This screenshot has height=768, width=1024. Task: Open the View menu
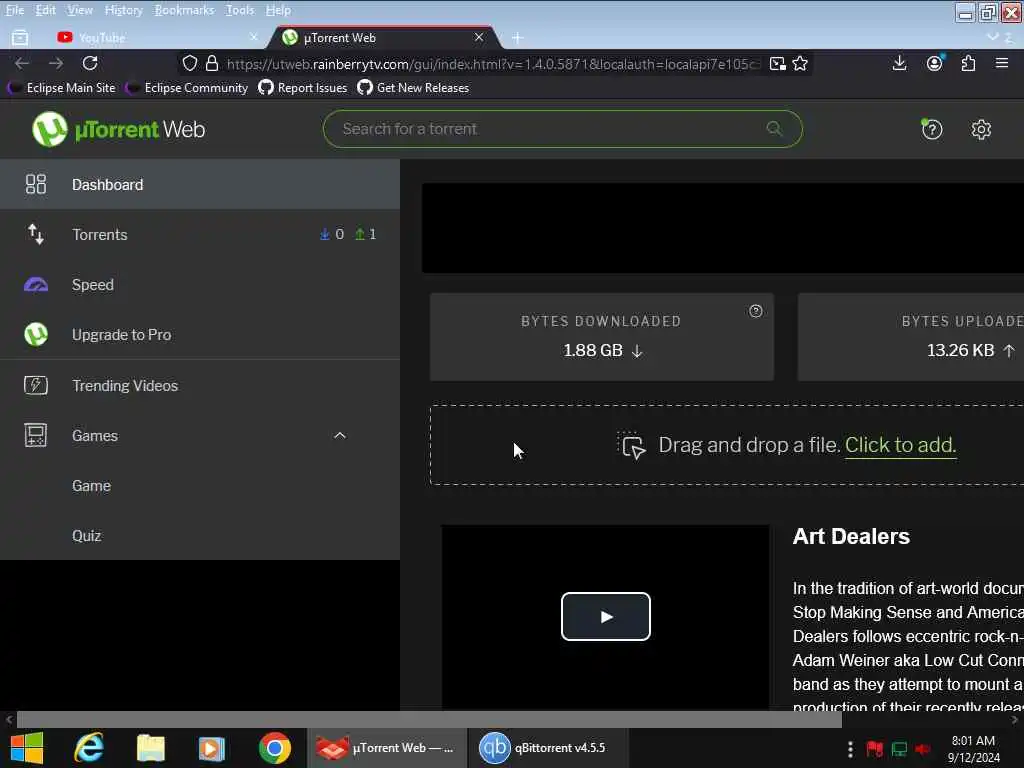[80, 10]
